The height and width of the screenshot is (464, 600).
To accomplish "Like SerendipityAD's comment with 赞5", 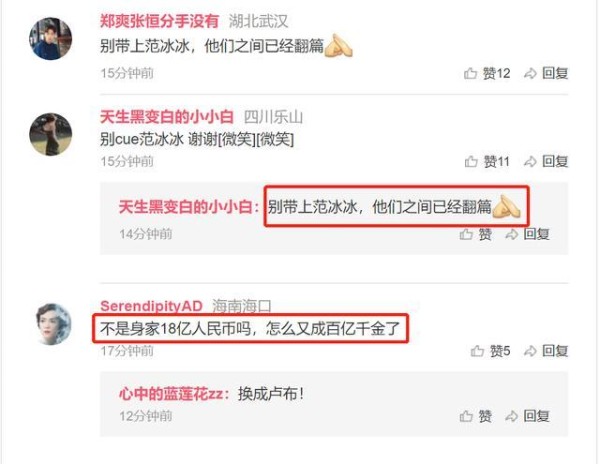I will click(490, 351).
